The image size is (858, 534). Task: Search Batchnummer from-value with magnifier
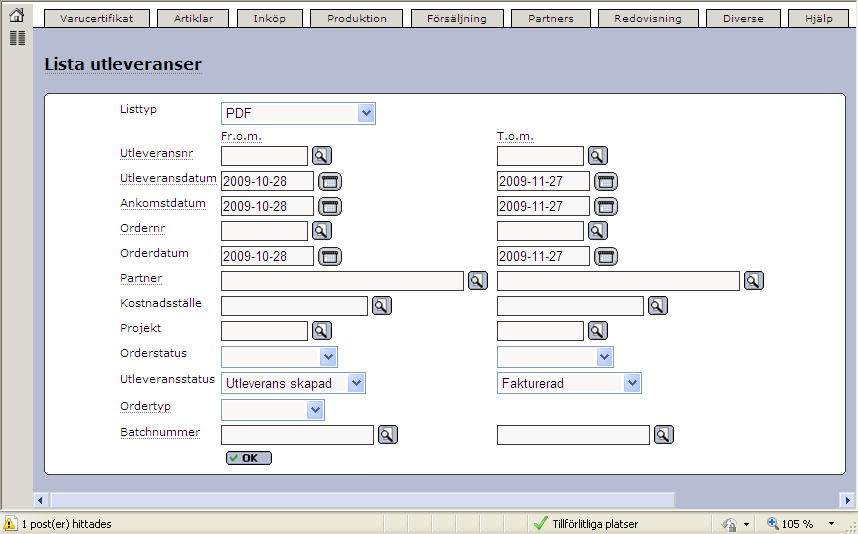(387, 435)
